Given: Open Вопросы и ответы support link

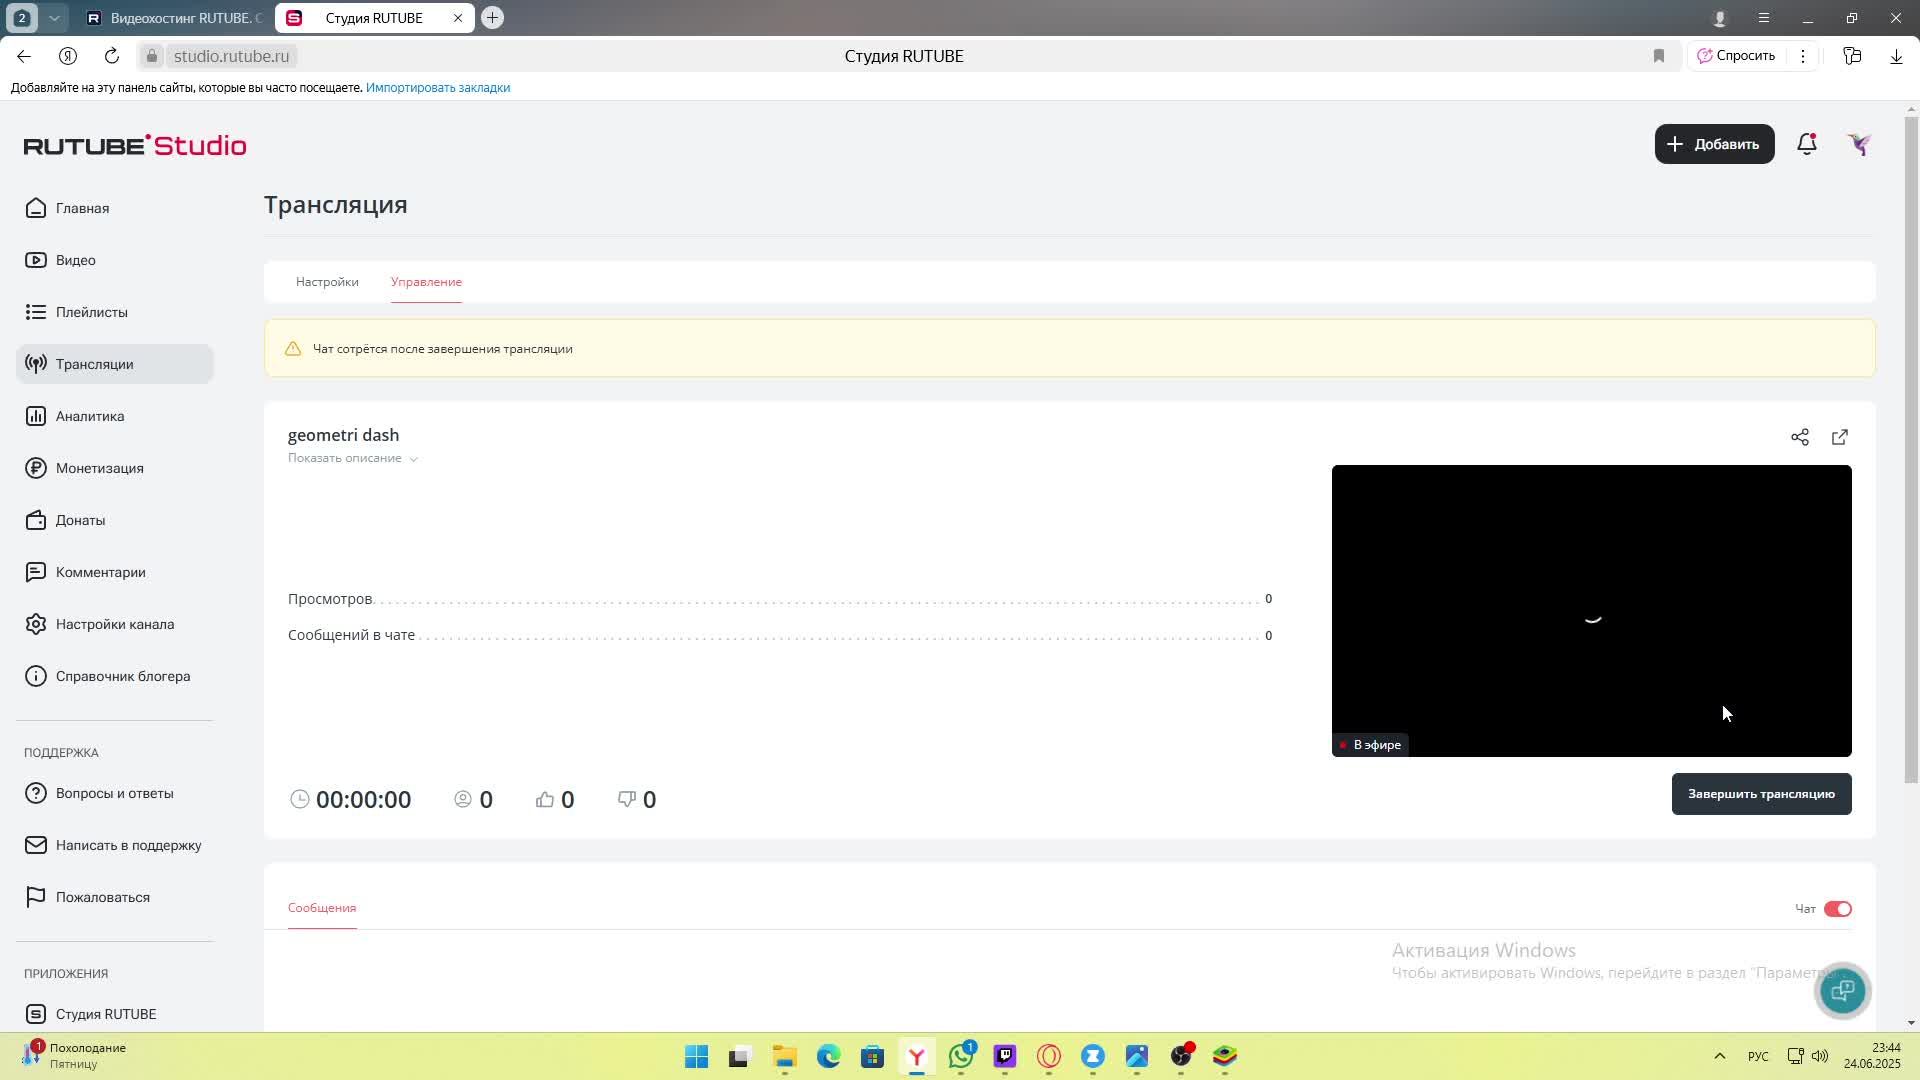Looking at the screenshot, I should (115, 793).
